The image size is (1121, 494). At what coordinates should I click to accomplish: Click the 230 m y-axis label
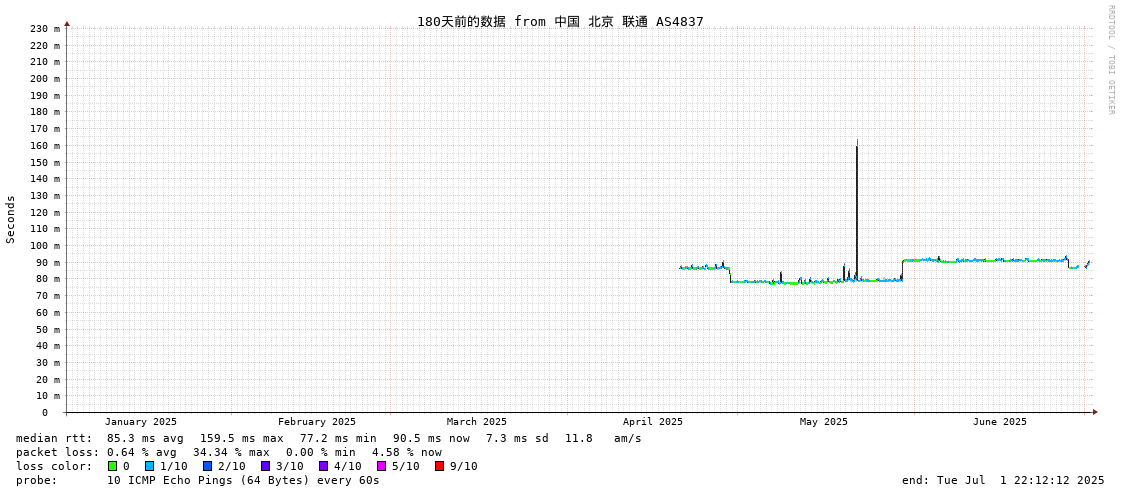45,29
